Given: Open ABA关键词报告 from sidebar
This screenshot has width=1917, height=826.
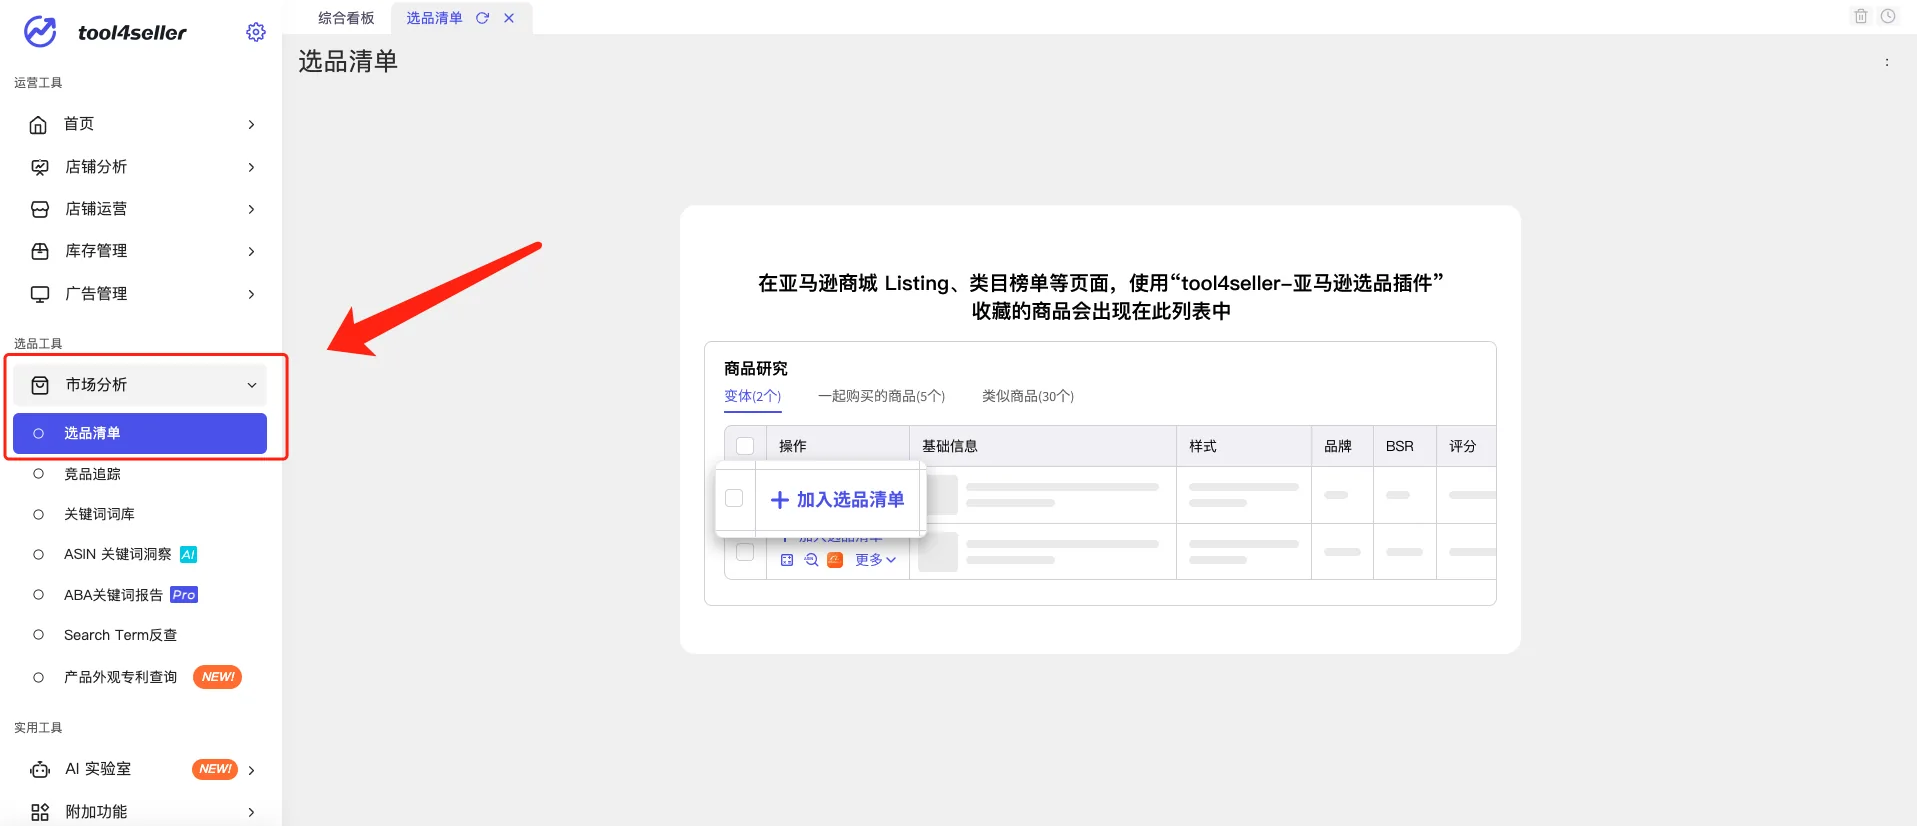Looking at the screenshot, I should [113, 595].
